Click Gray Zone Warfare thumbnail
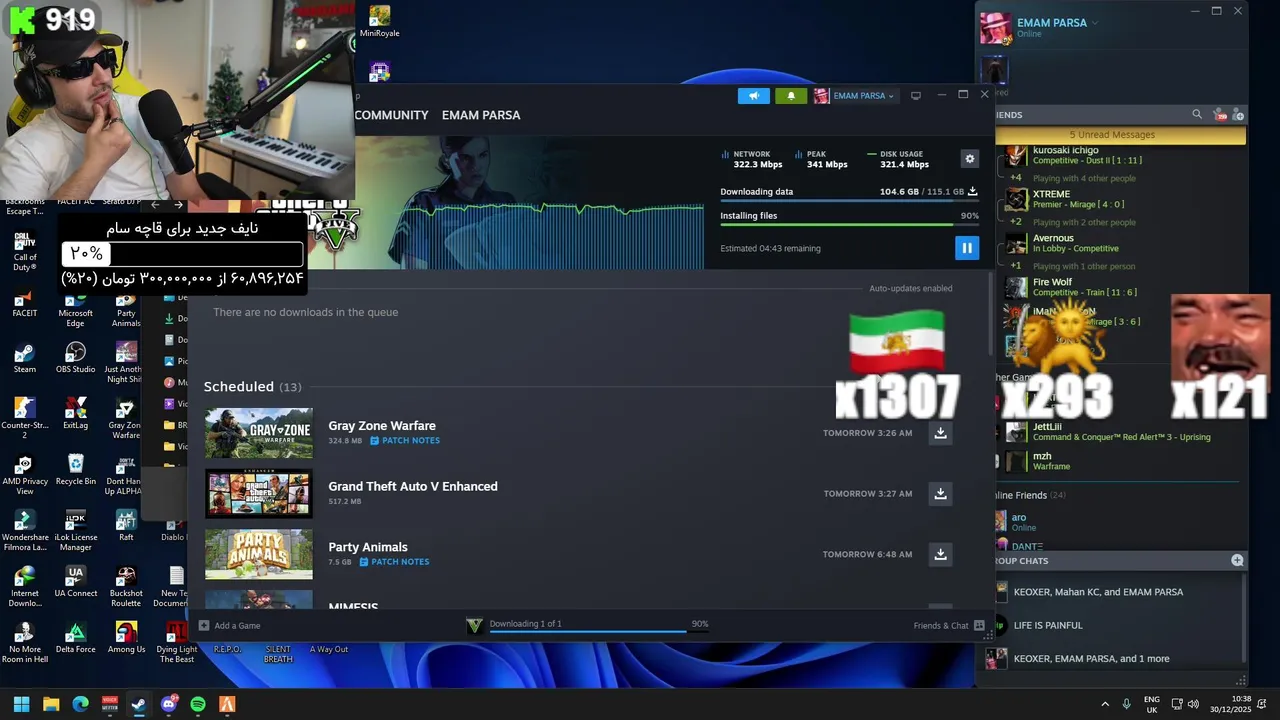The height and width of the screenshot is (720, 1280). point(259,433)
